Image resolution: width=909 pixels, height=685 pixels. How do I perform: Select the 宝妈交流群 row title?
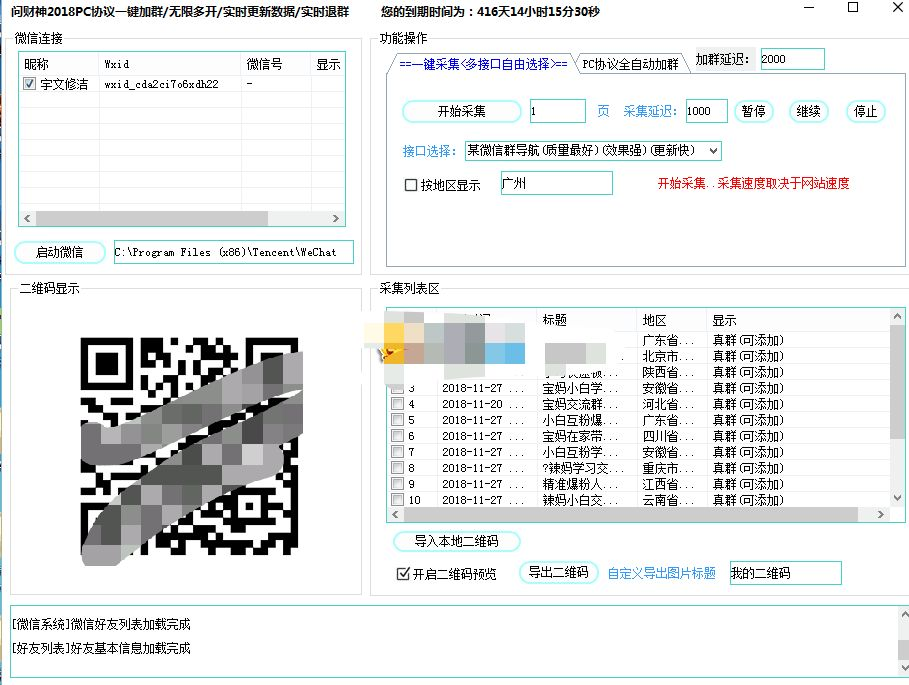click(581, 403)
